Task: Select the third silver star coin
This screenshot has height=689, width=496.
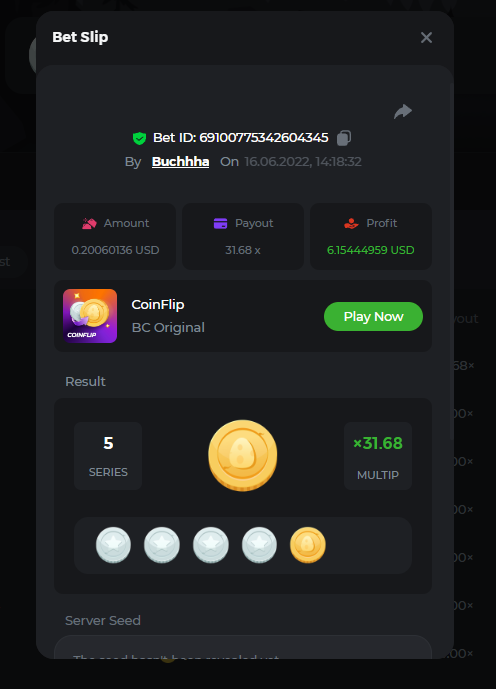Action: [210, 545]
